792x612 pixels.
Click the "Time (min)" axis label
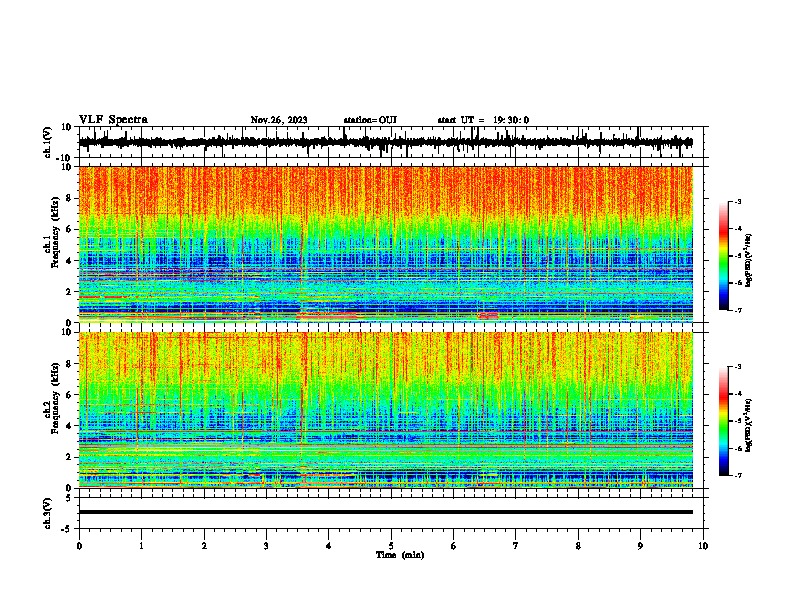[400, 555]
